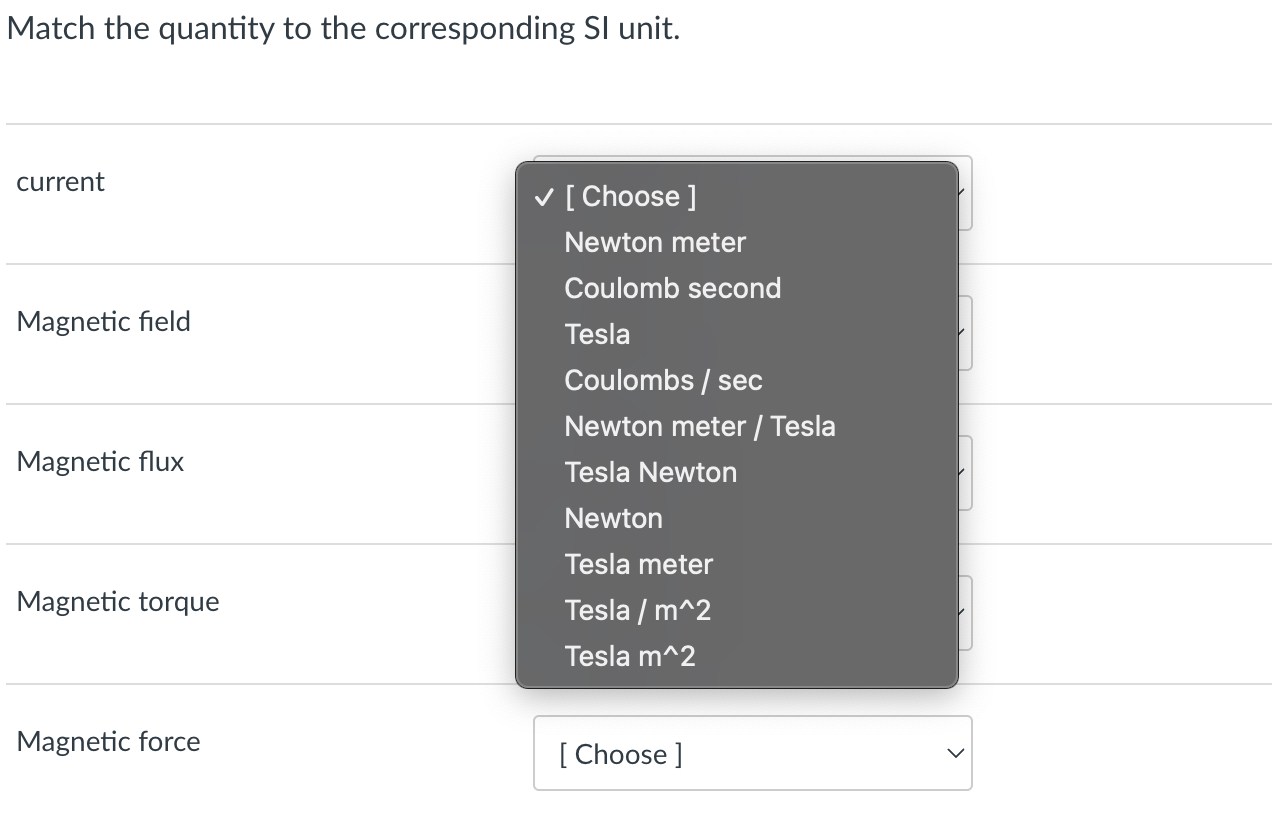
Task: Click the "Magnetic field" quantity label
Action: [x=104, y=322]
